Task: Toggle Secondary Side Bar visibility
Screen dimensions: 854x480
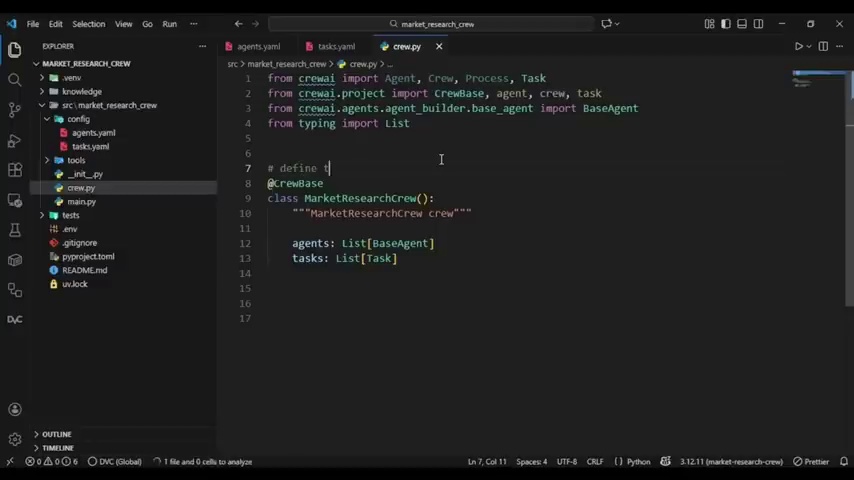Action: click(758, 24)
